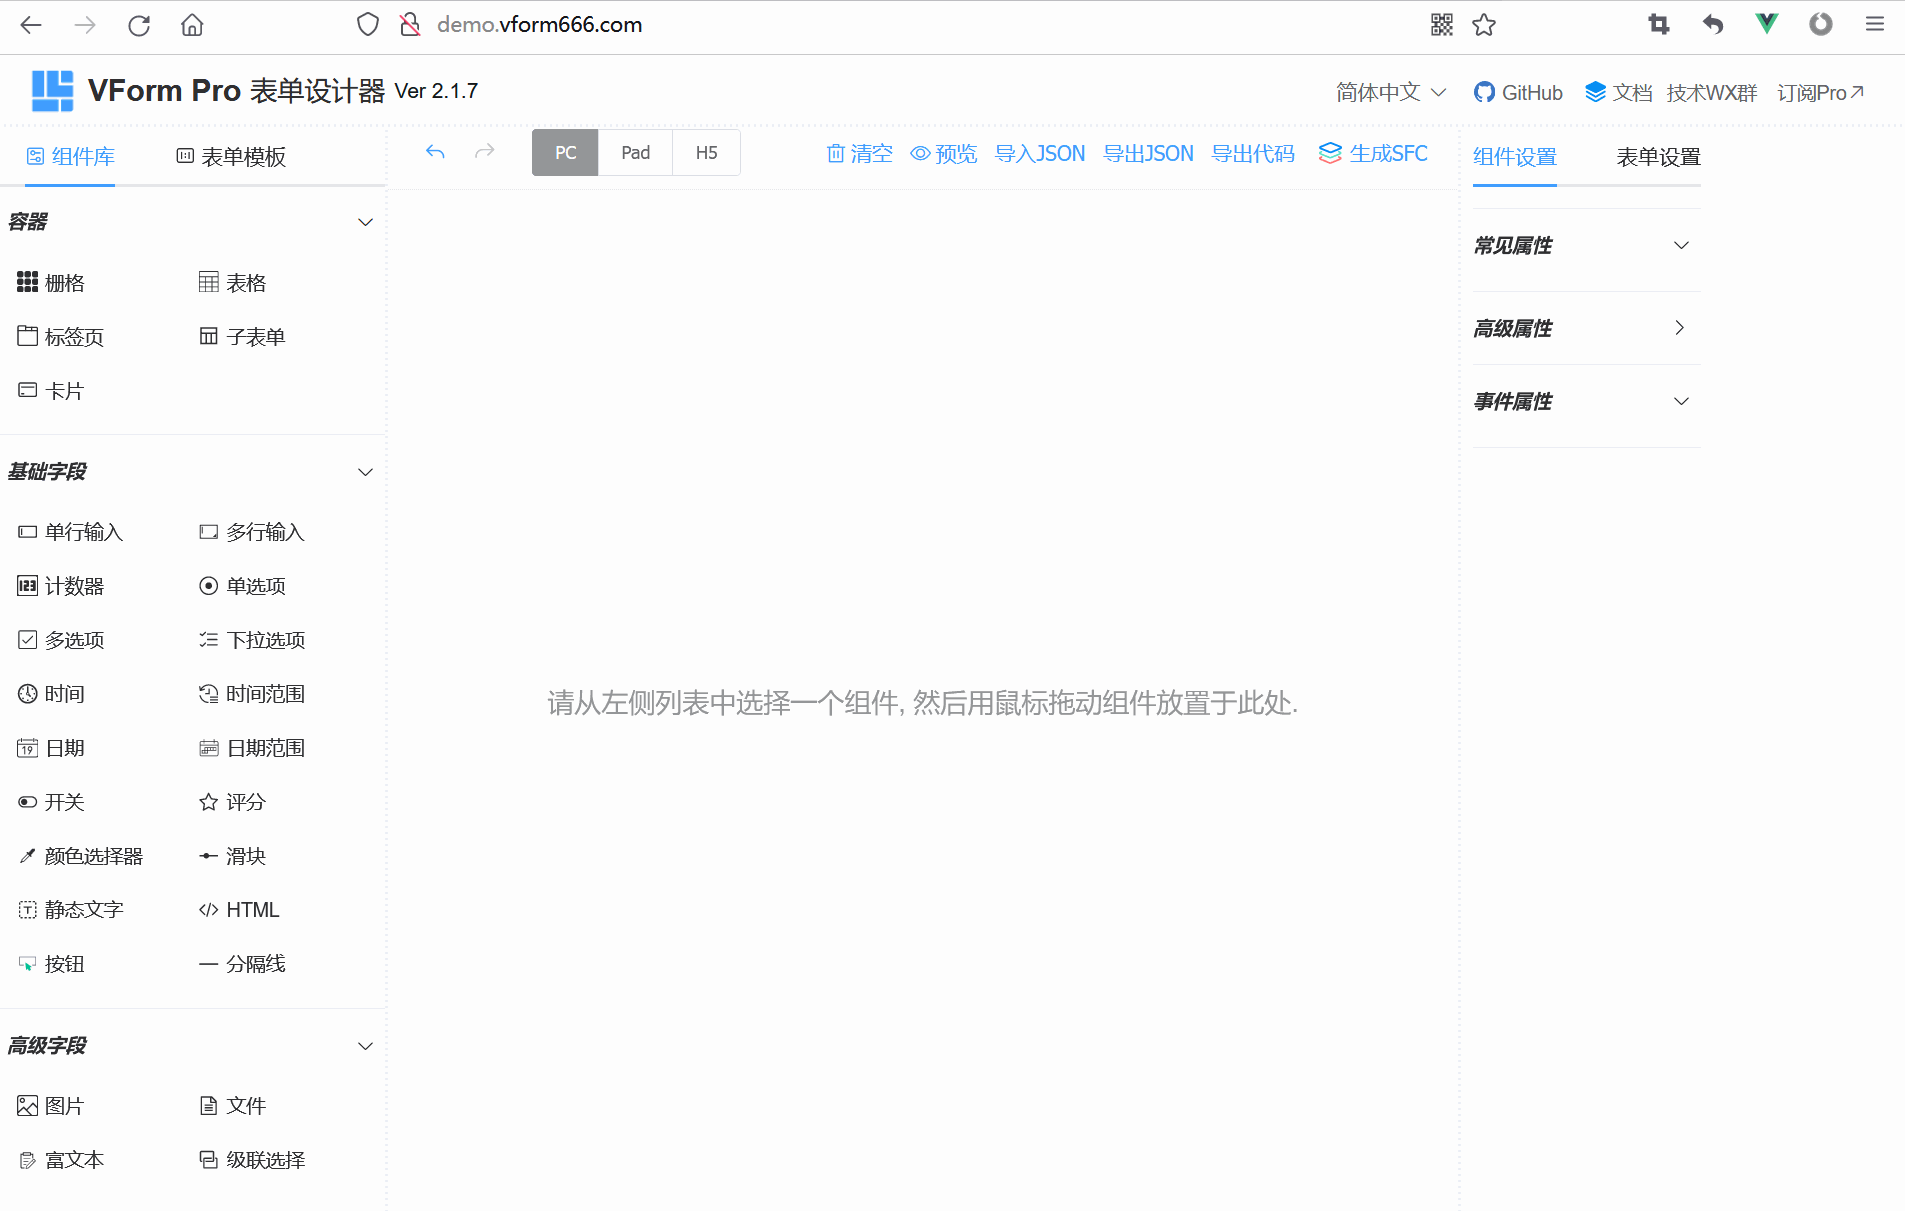1905x1211 pixels.
Task: Expand the 高级属性 section
Action: coord(1679,327)
